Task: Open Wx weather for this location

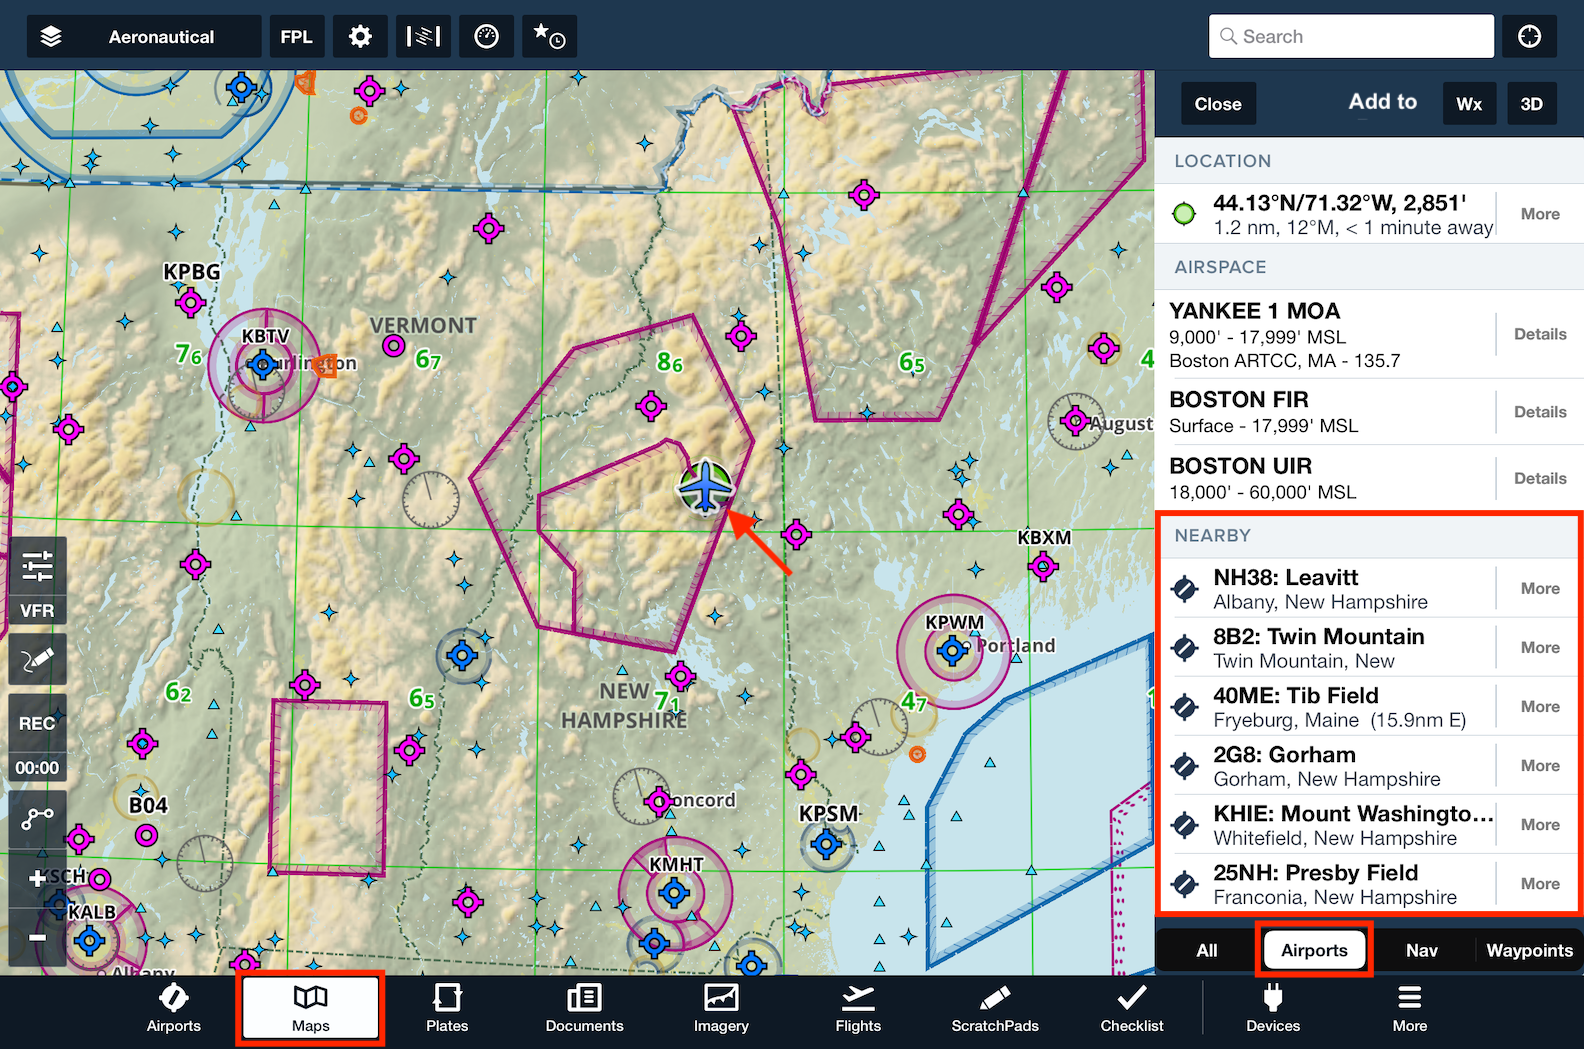Action: pyautogui.click(x=1469, y=104)
